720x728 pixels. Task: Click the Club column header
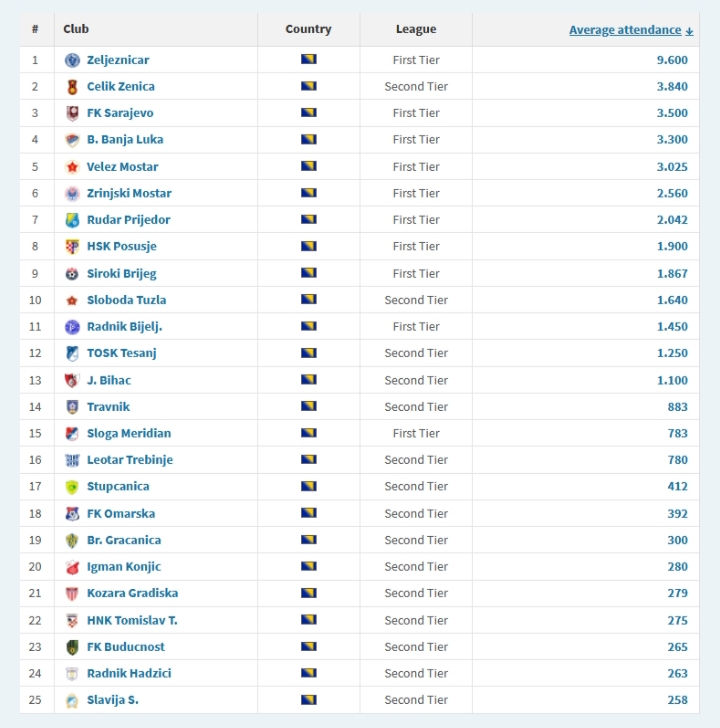(76, 29)
